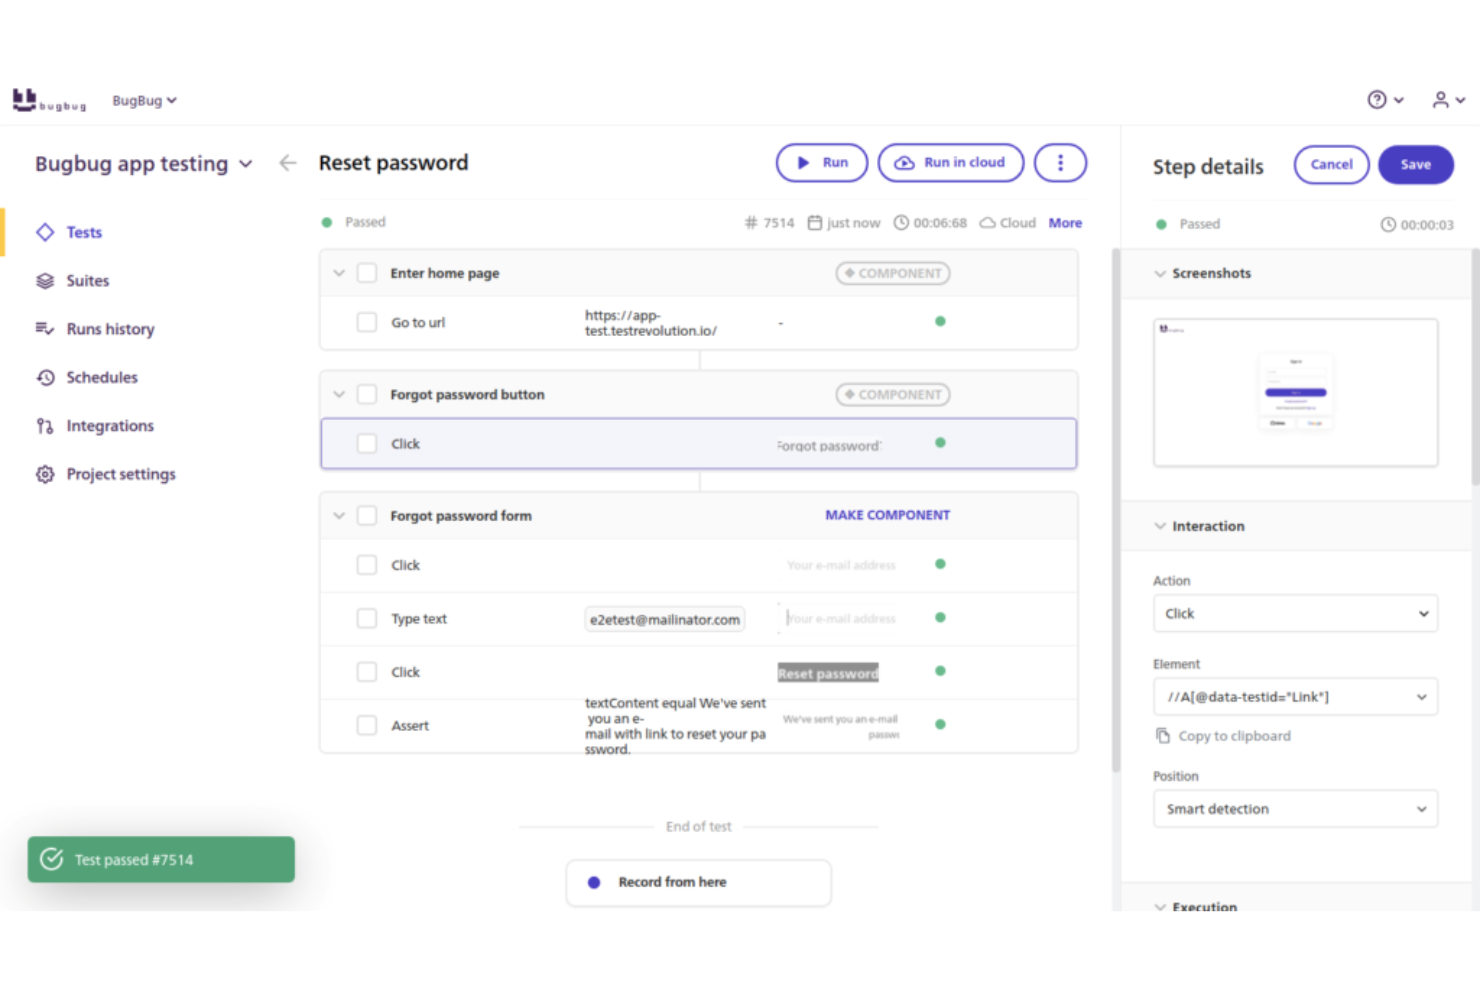Click the Suites icon in the sidebar

point(45,280)
